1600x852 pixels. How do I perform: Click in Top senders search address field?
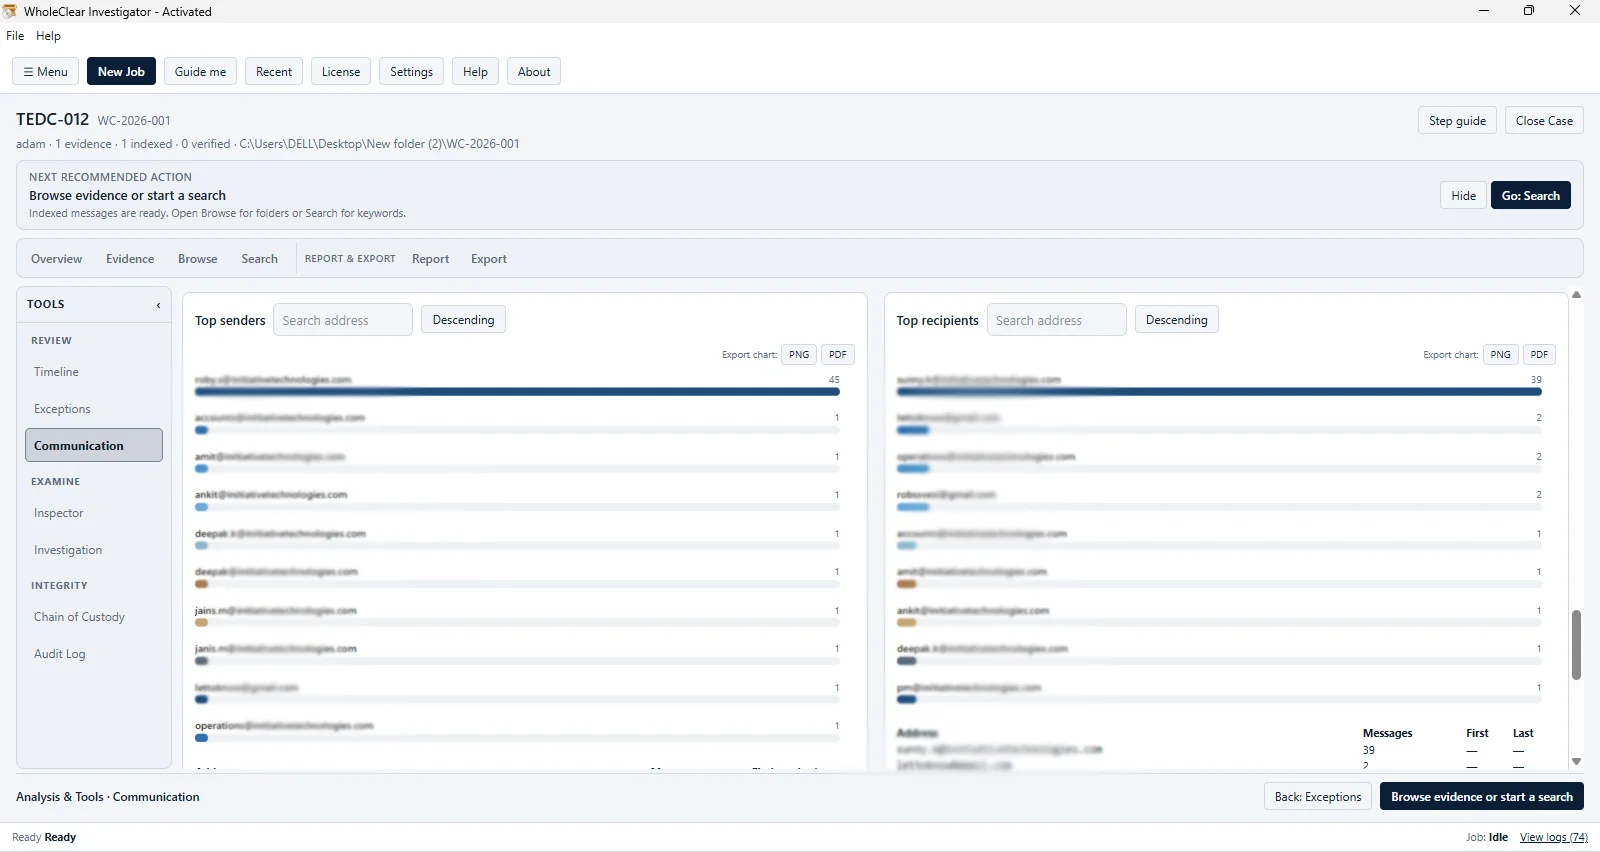pyautogui.click(x=342, y=320)
